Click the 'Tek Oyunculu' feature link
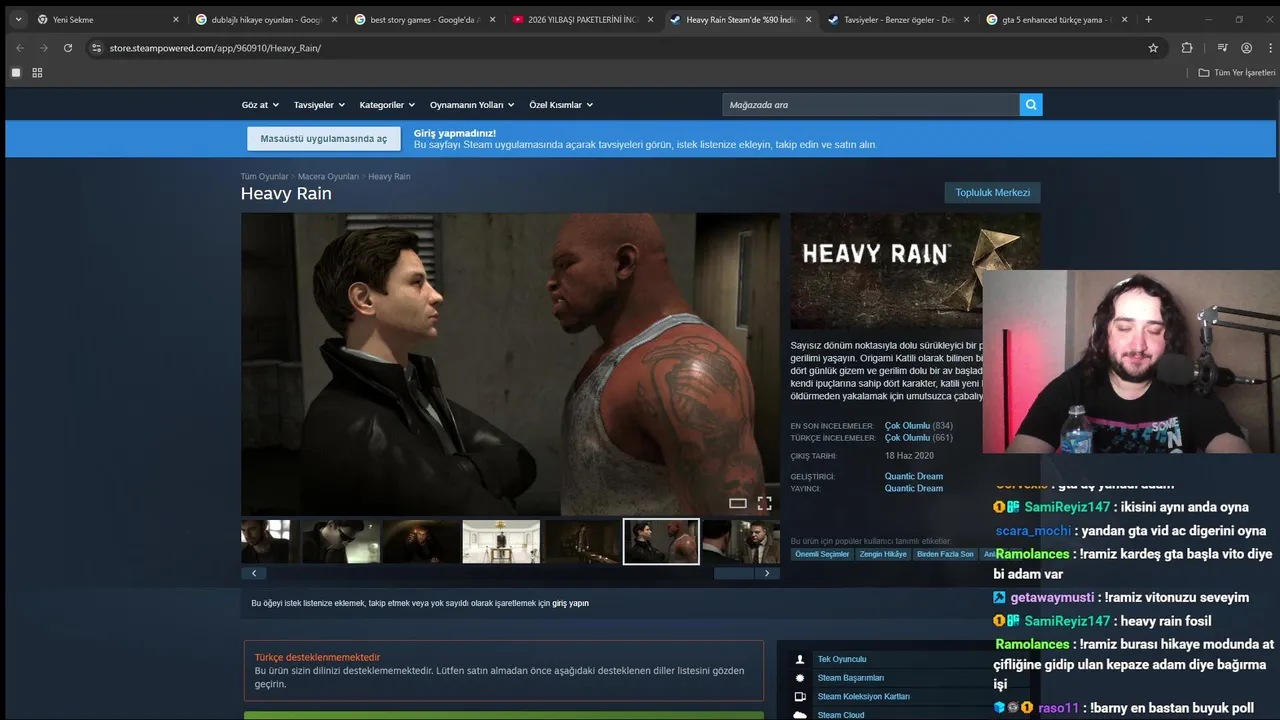The height and width of the screenshot is (720, 1280). point(842,659)
